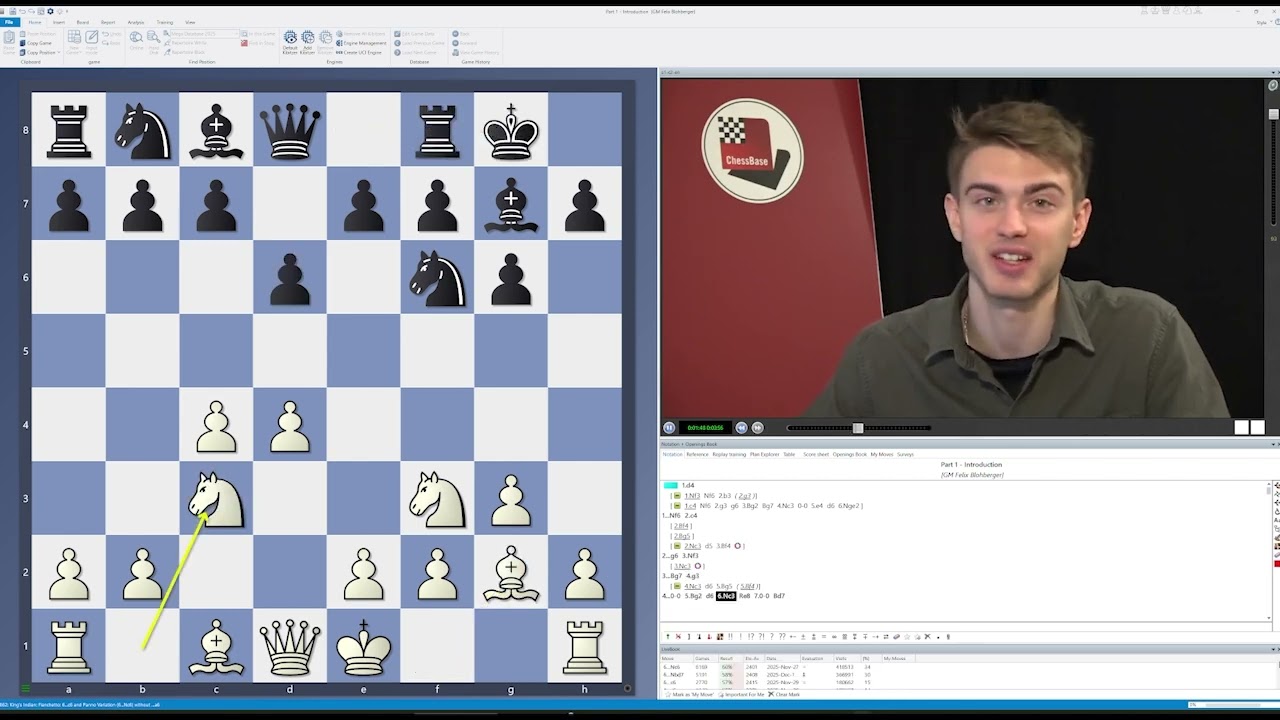The width and height of the screenshot is (1280, 720).
Task: Click the '??' annotation symbol
Action: point(782,636)
